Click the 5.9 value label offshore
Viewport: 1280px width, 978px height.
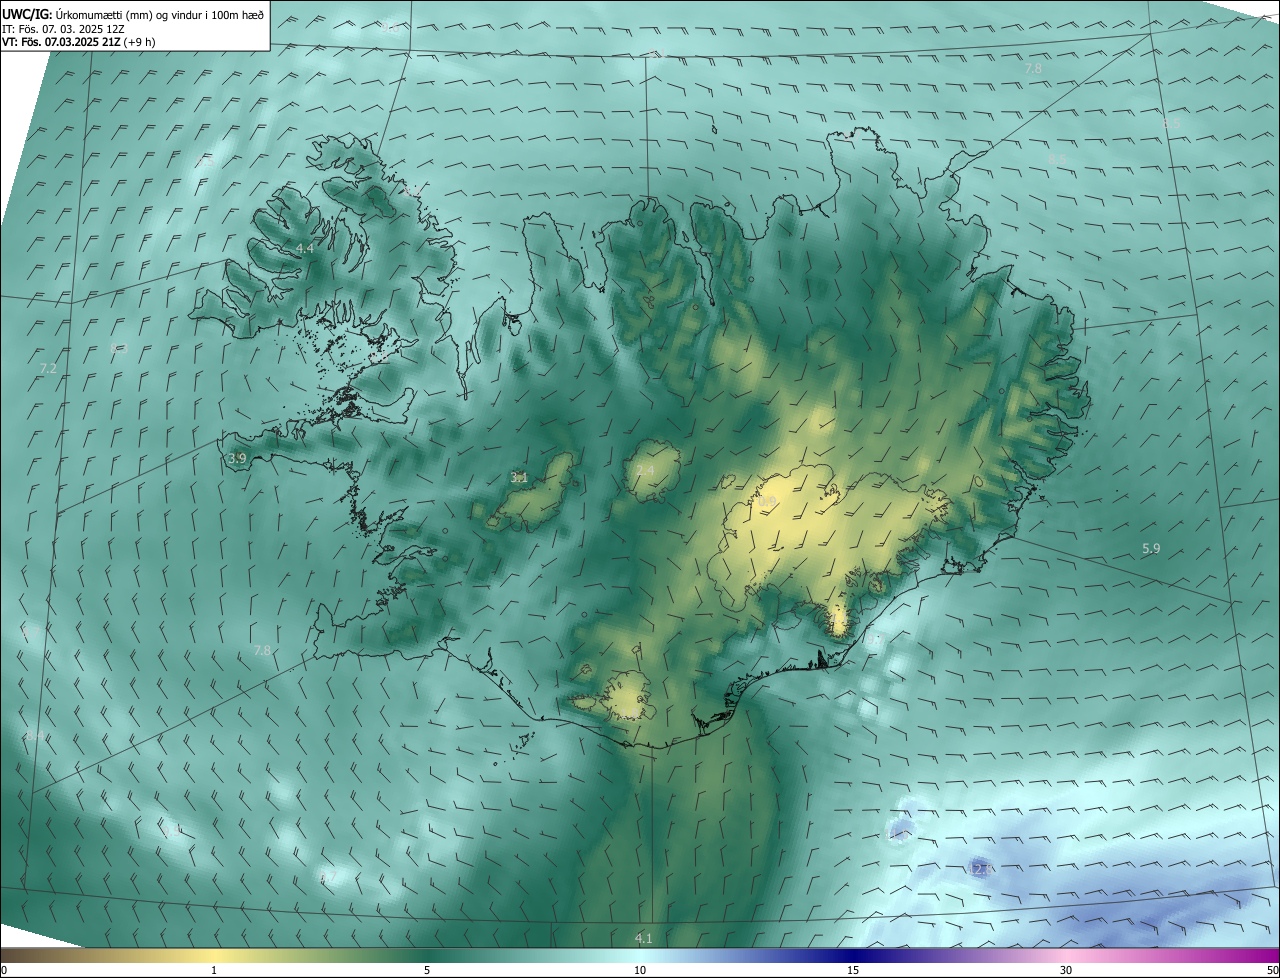[x=1151, y=548]
